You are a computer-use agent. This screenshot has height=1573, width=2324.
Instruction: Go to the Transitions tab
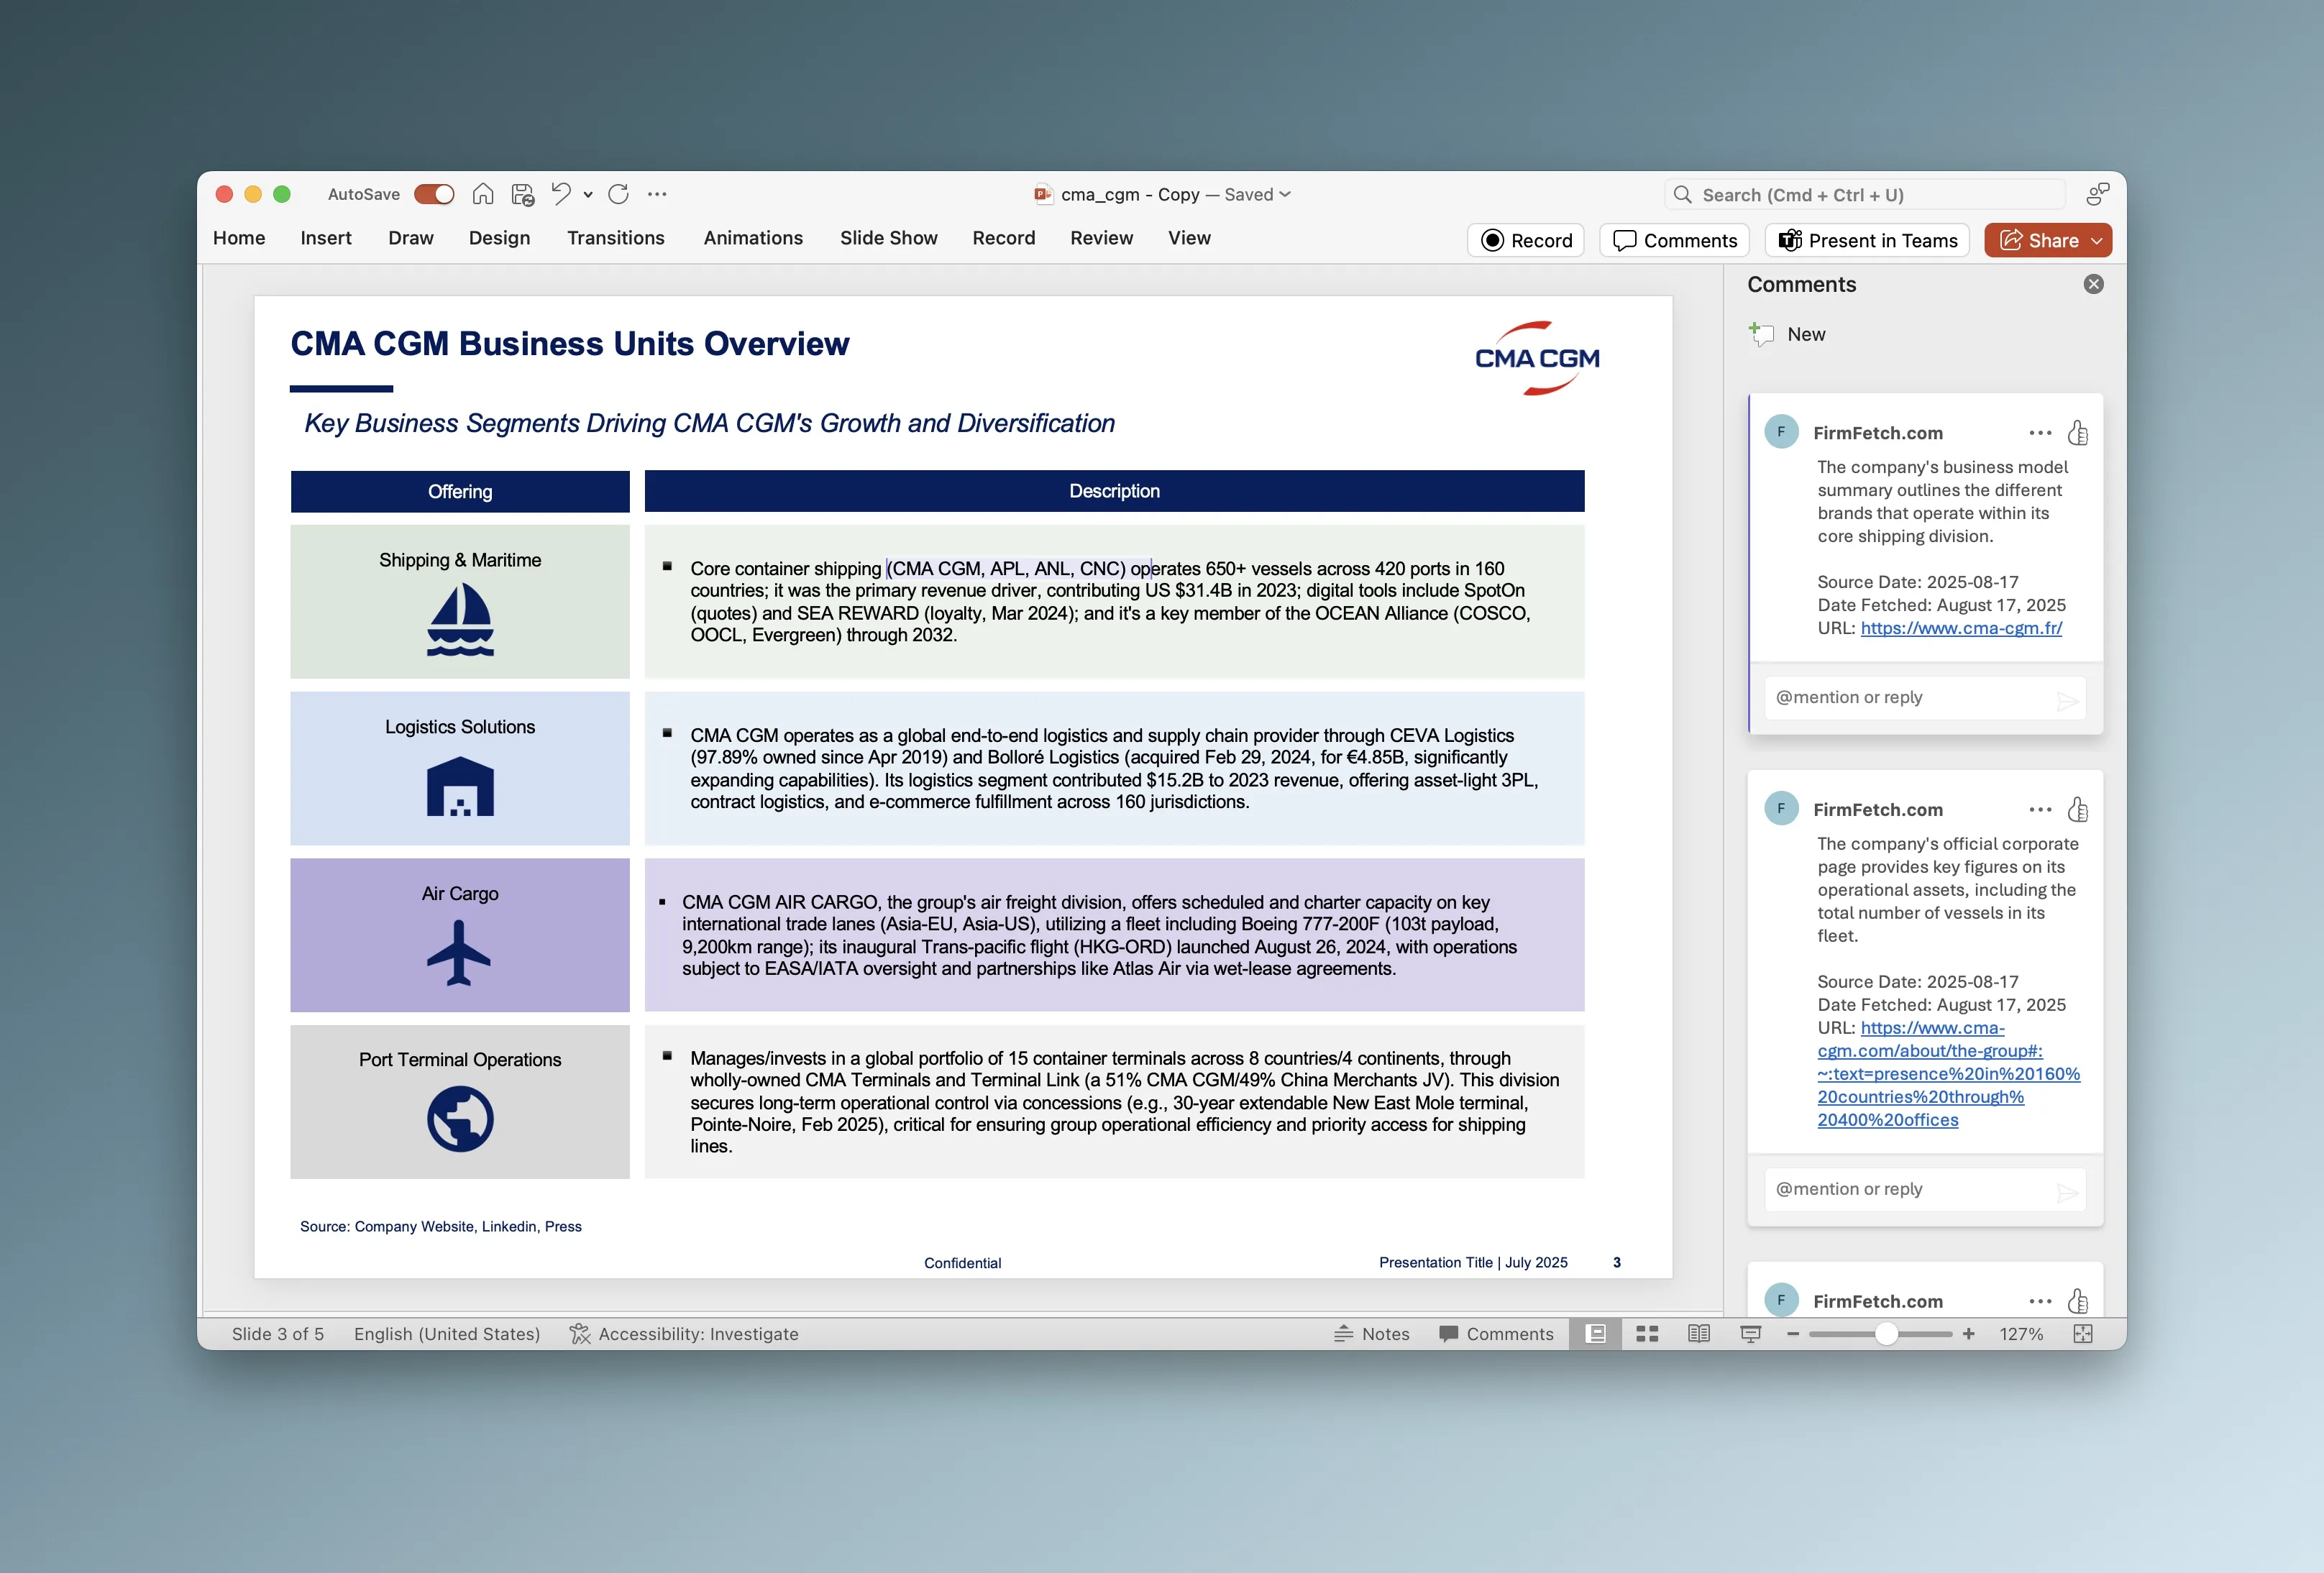[615, 238]
